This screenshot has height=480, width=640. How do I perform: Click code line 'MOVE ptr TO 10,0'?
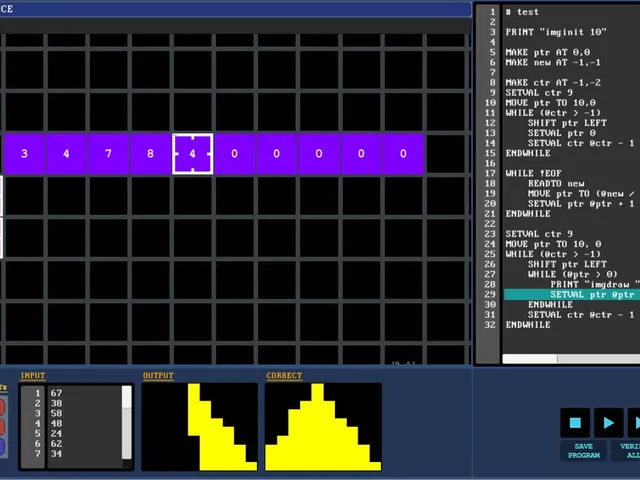551,103
